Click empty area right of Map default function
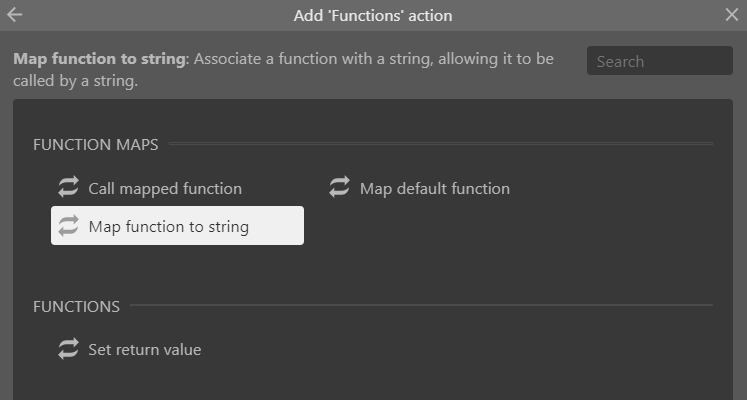This screenshot has width=747, height=400. pyautogui.click(x=615, y=189)
